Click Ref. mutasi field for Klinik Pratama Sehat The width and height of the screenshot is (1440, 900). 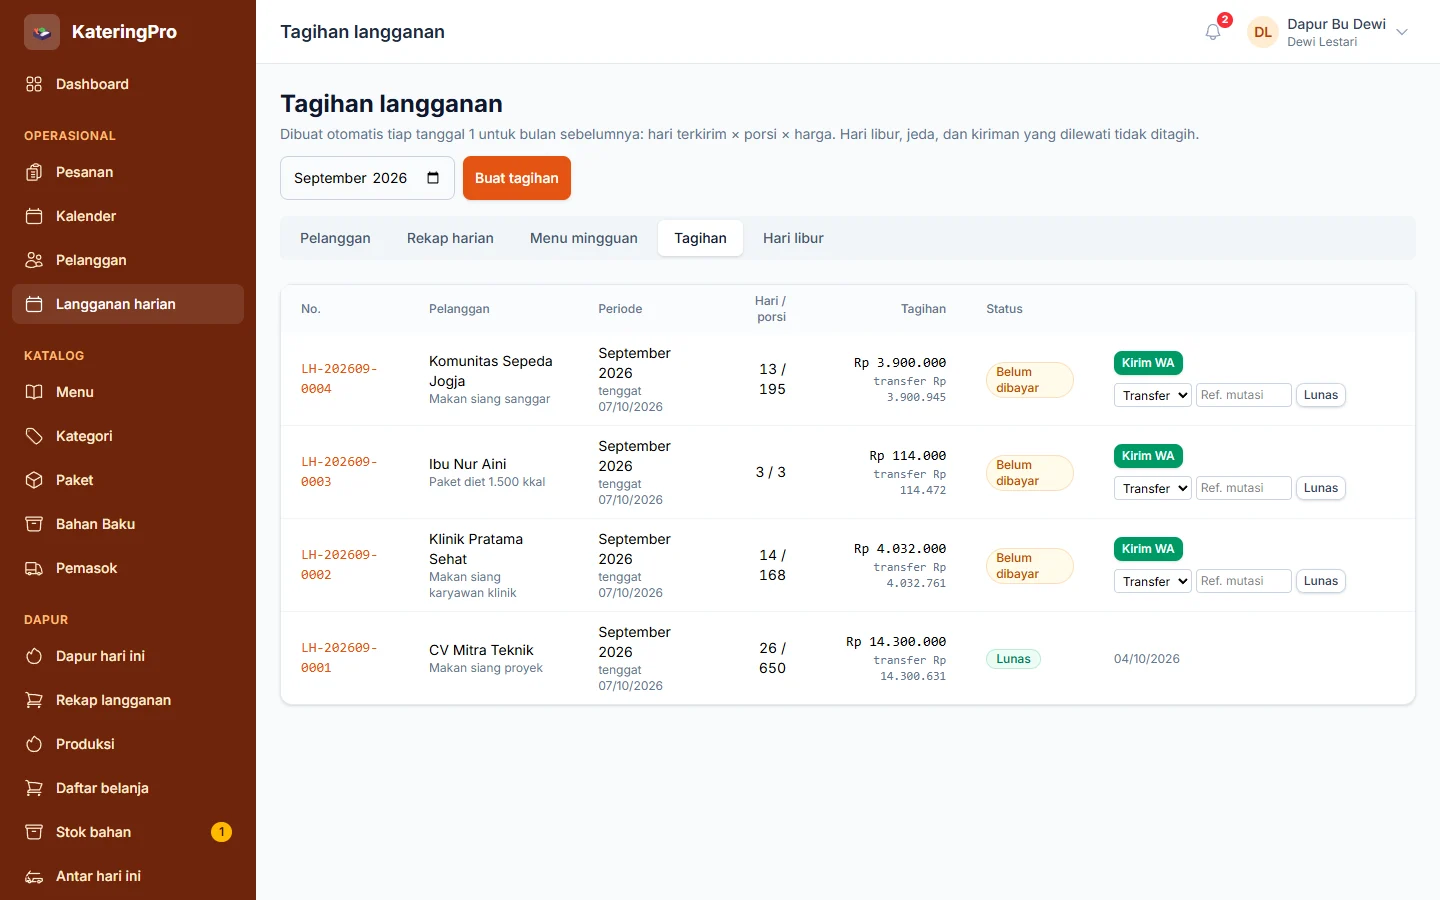(1244, 581)
